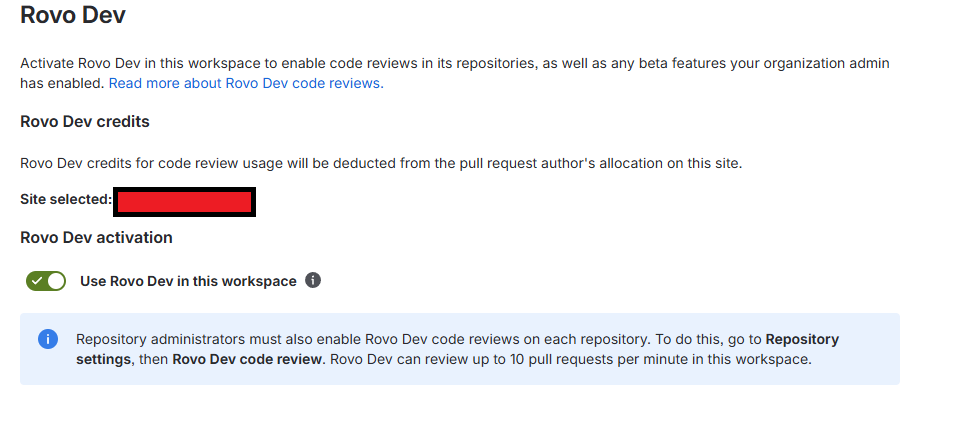The height and width of the screenshot is (438, 963).
Task: Click the Use Rovo Dev in this workspace label
Action: 188,281
